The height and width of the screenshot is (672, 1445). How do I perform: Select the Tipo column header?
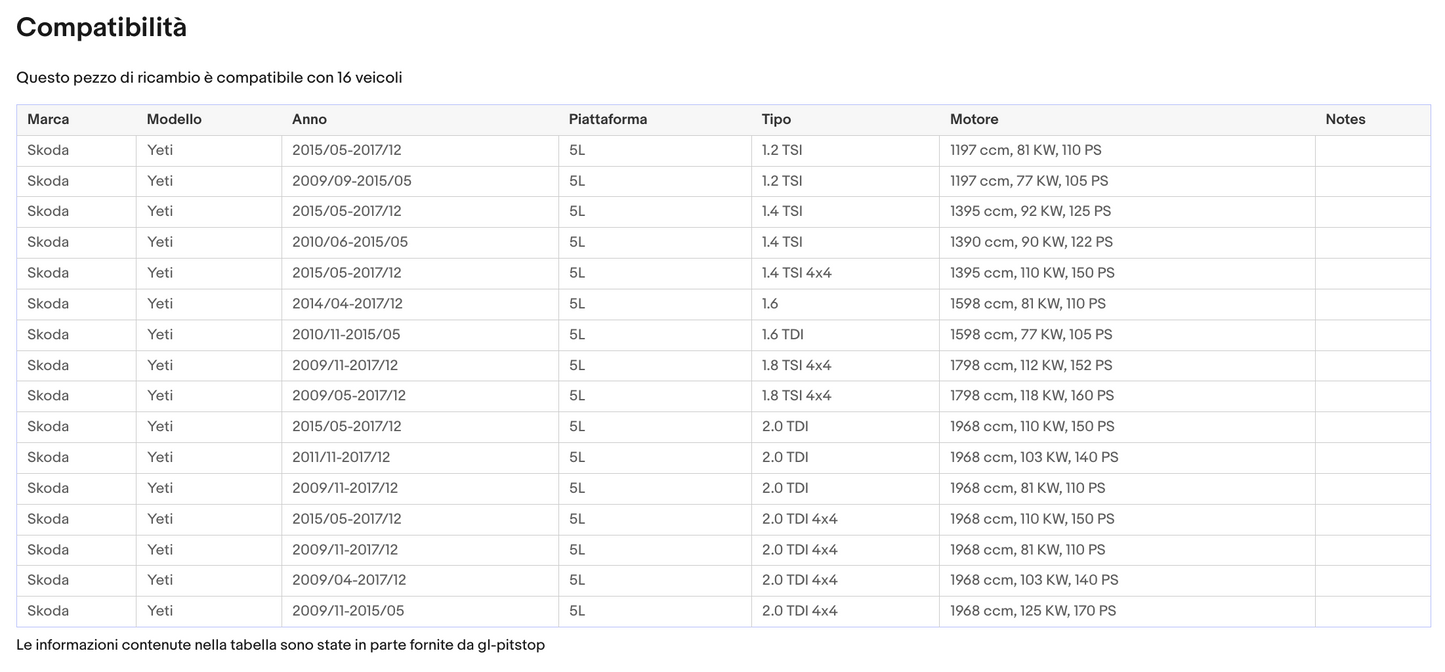(776, 119)
